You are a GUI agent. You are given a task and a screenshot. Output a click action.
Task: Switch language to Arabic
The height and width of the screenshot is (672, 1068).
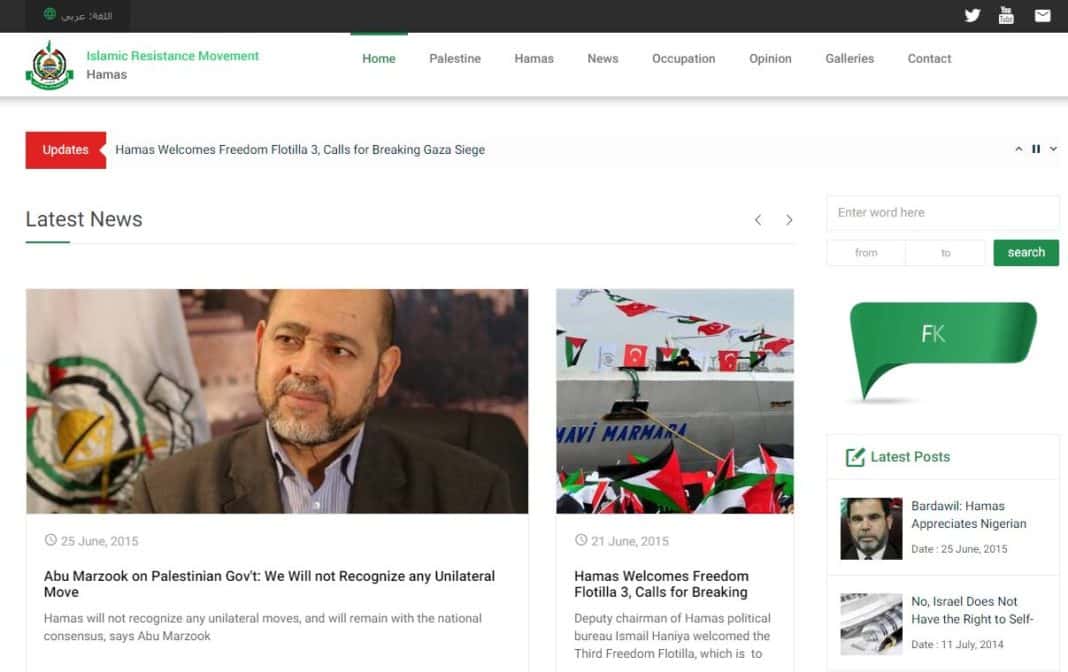[87, 16]
